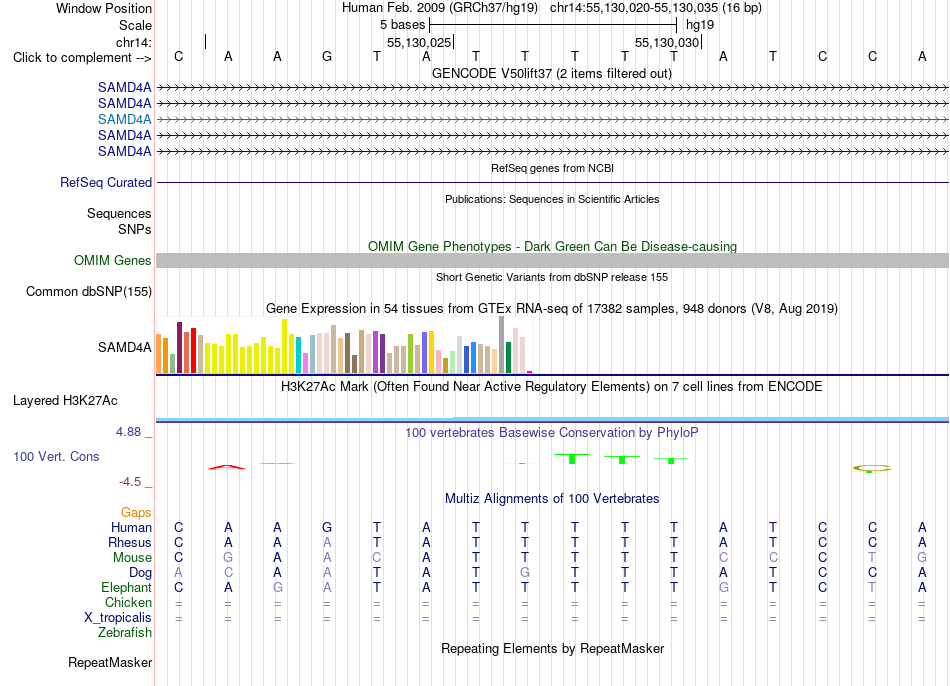Image resolution: width=950 pixels, height=686 pixels.
Task: Click the RefSeq Curated track label
Action: (105, 182)
